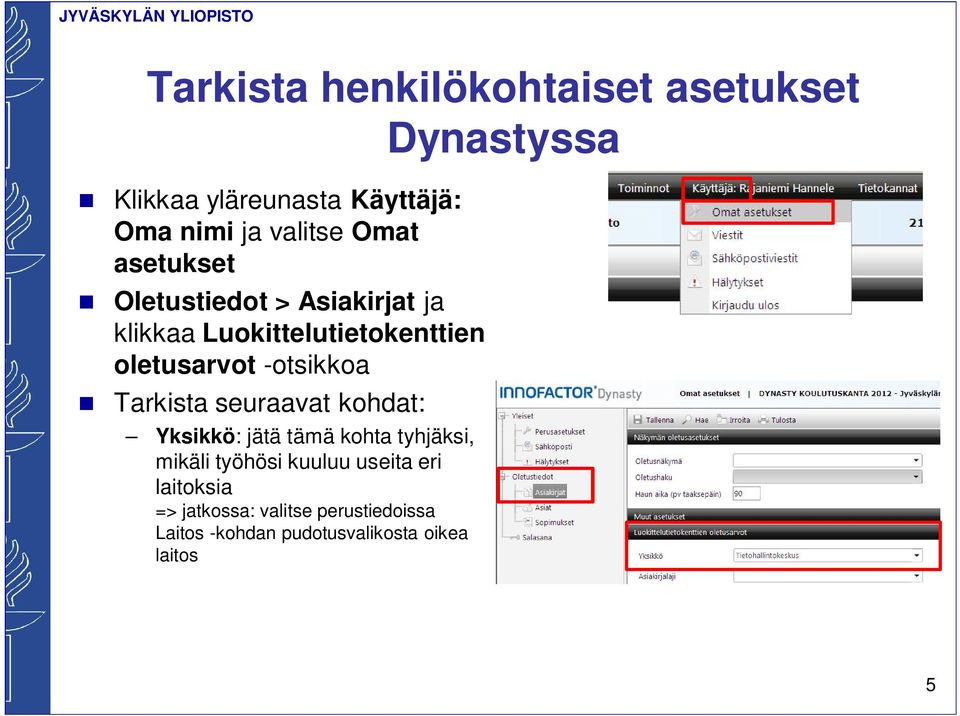Viewport: 960px width, 716px height.
Task: Click the tools icon beside Omat asetukset
Action: [x=694, y=212]
